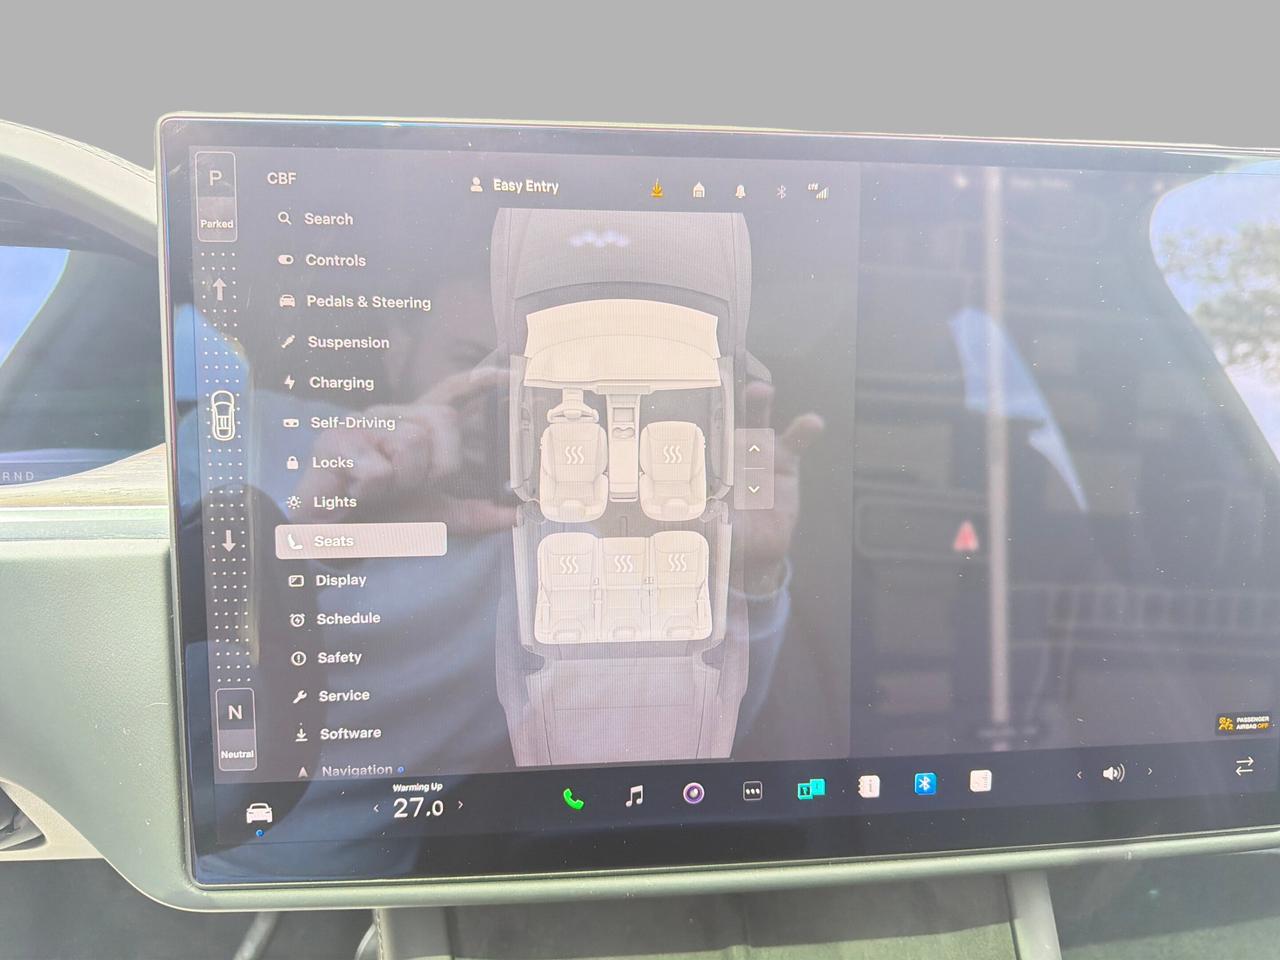Open Pedals & Steering settings
Image resolution: width=1280 pixels, height=960 pixels.
[355, 301]
